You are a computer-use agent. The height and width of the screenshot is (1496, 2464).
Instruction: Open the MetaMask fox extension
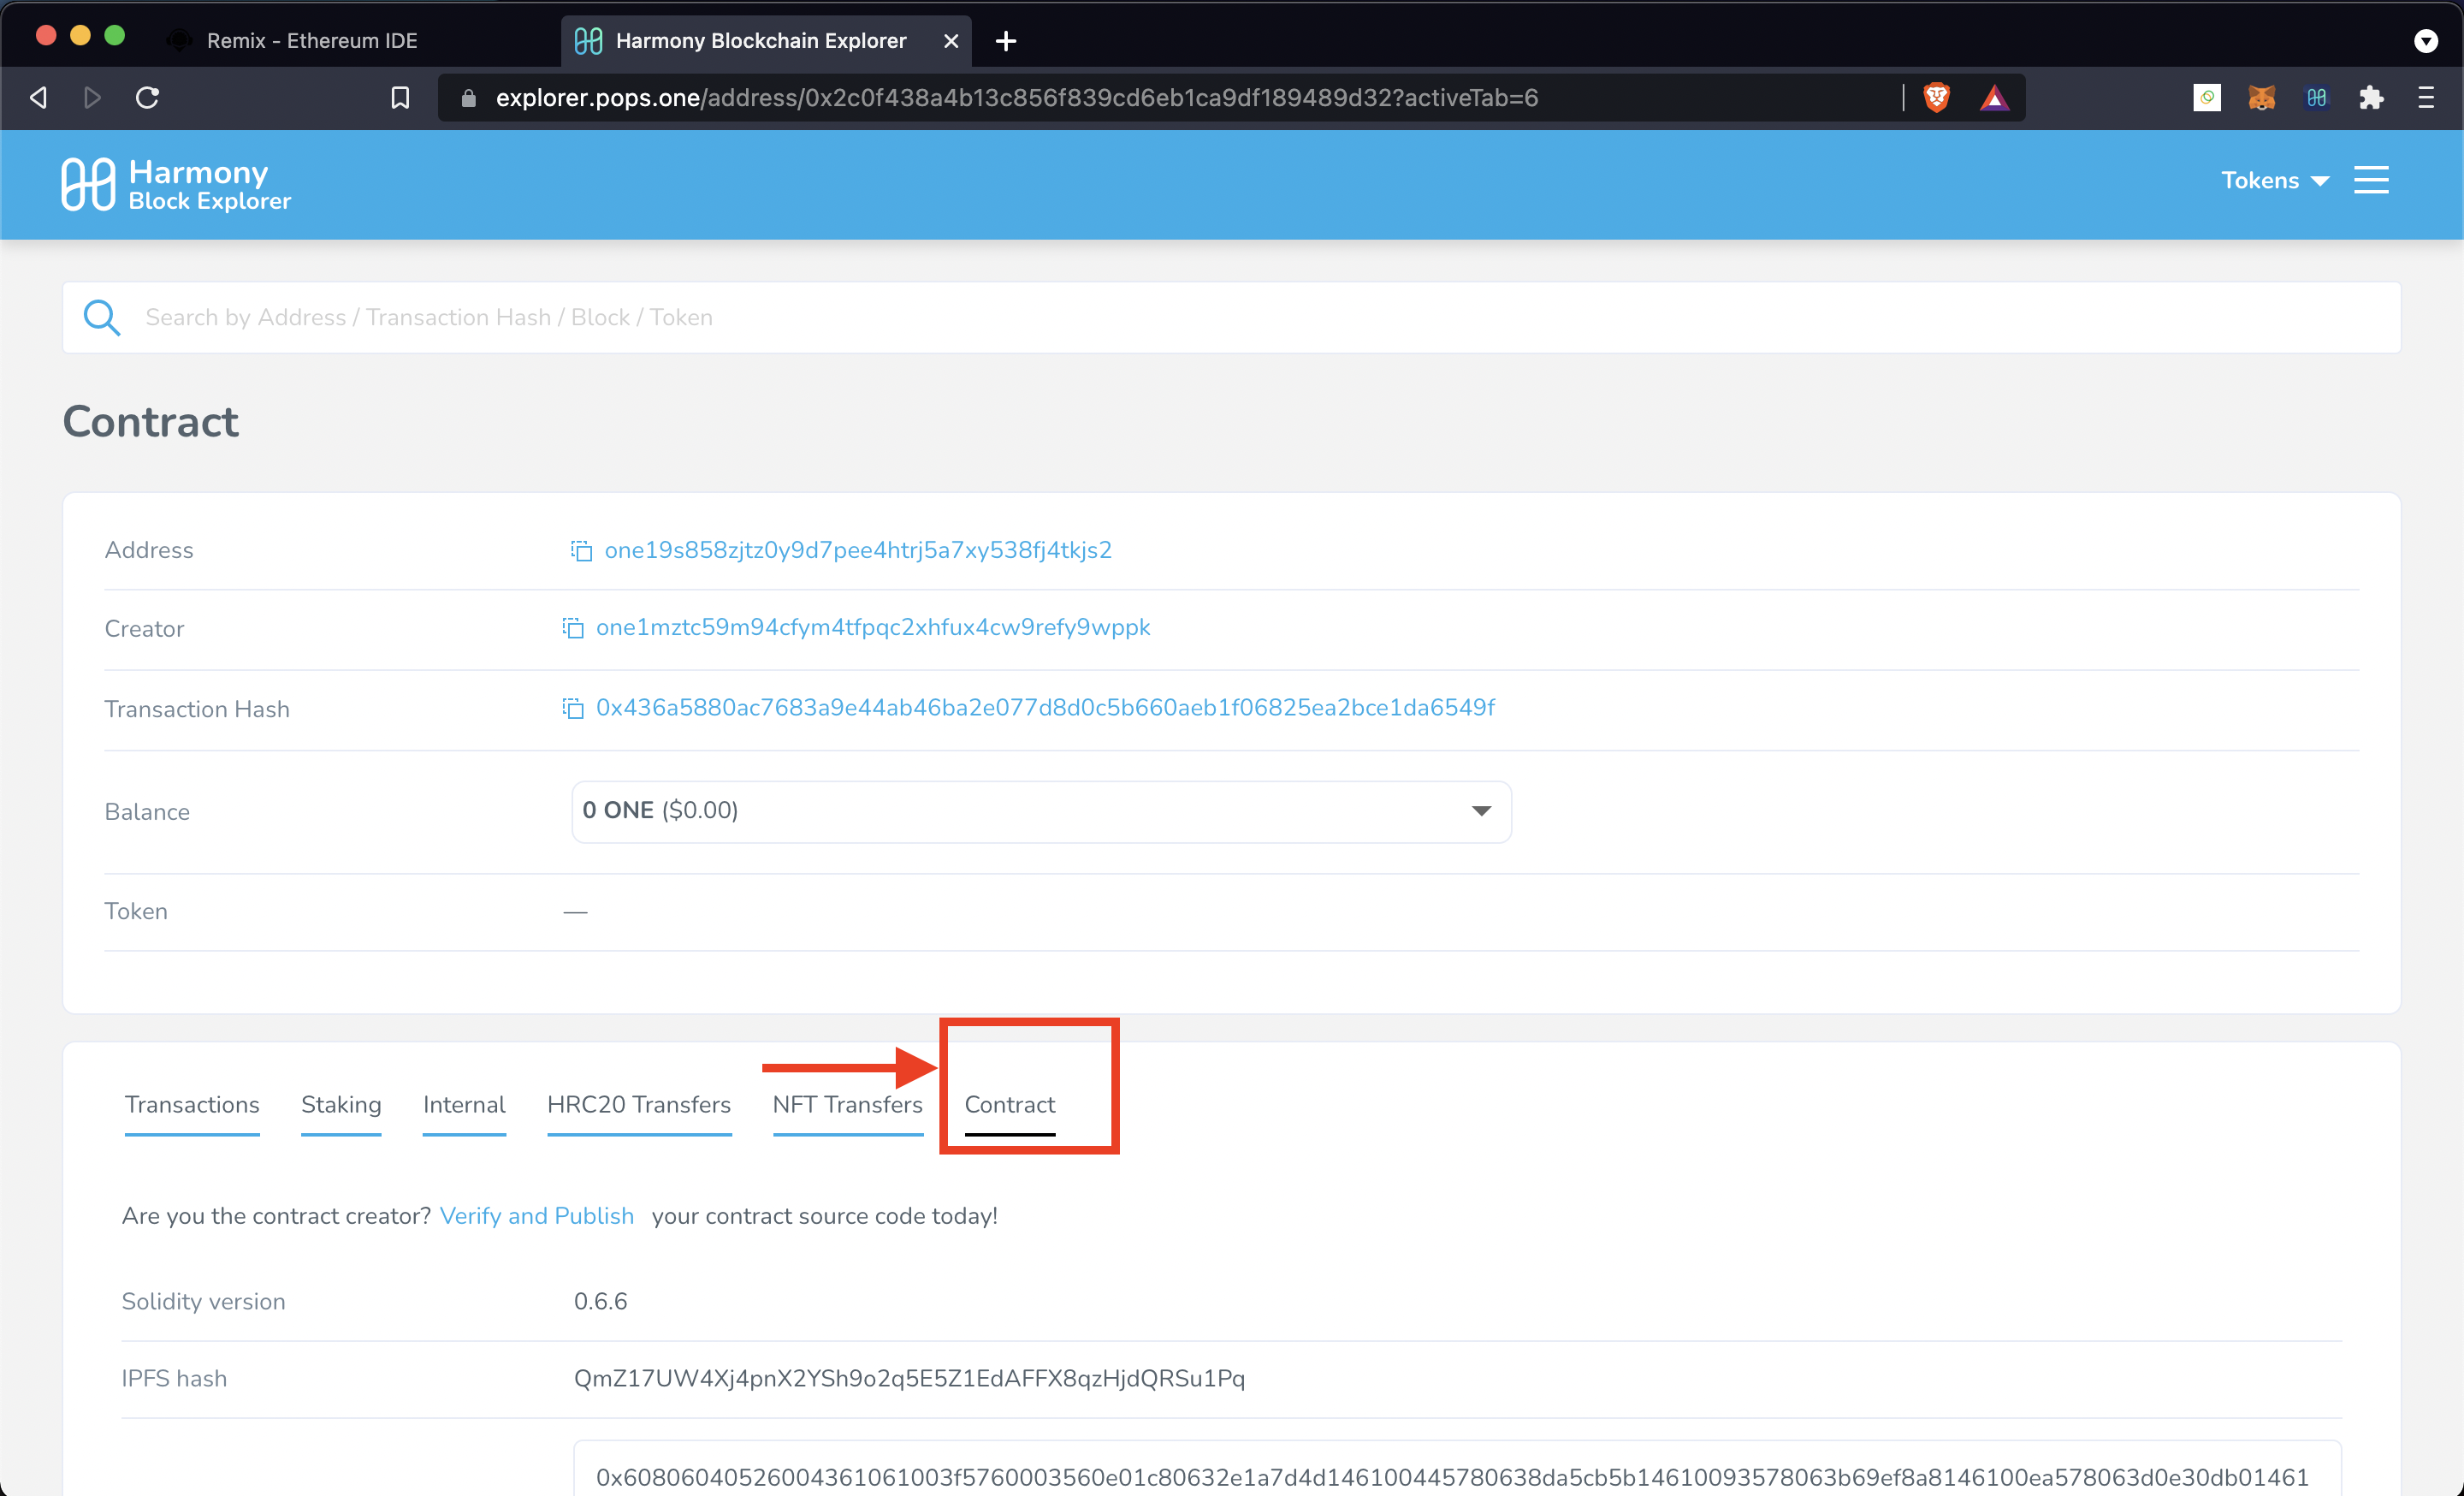(x=2261, y=97)
